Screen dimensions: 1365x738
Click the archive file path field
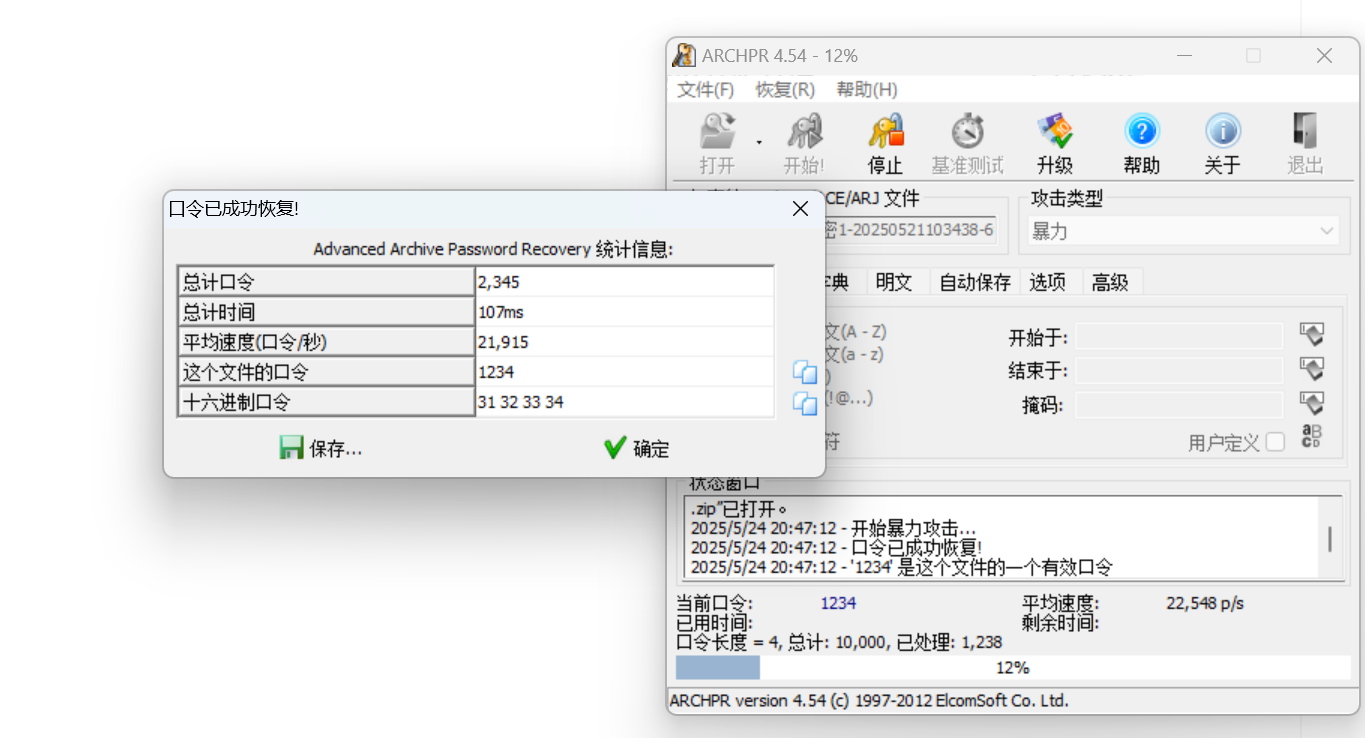click(910, 231)
